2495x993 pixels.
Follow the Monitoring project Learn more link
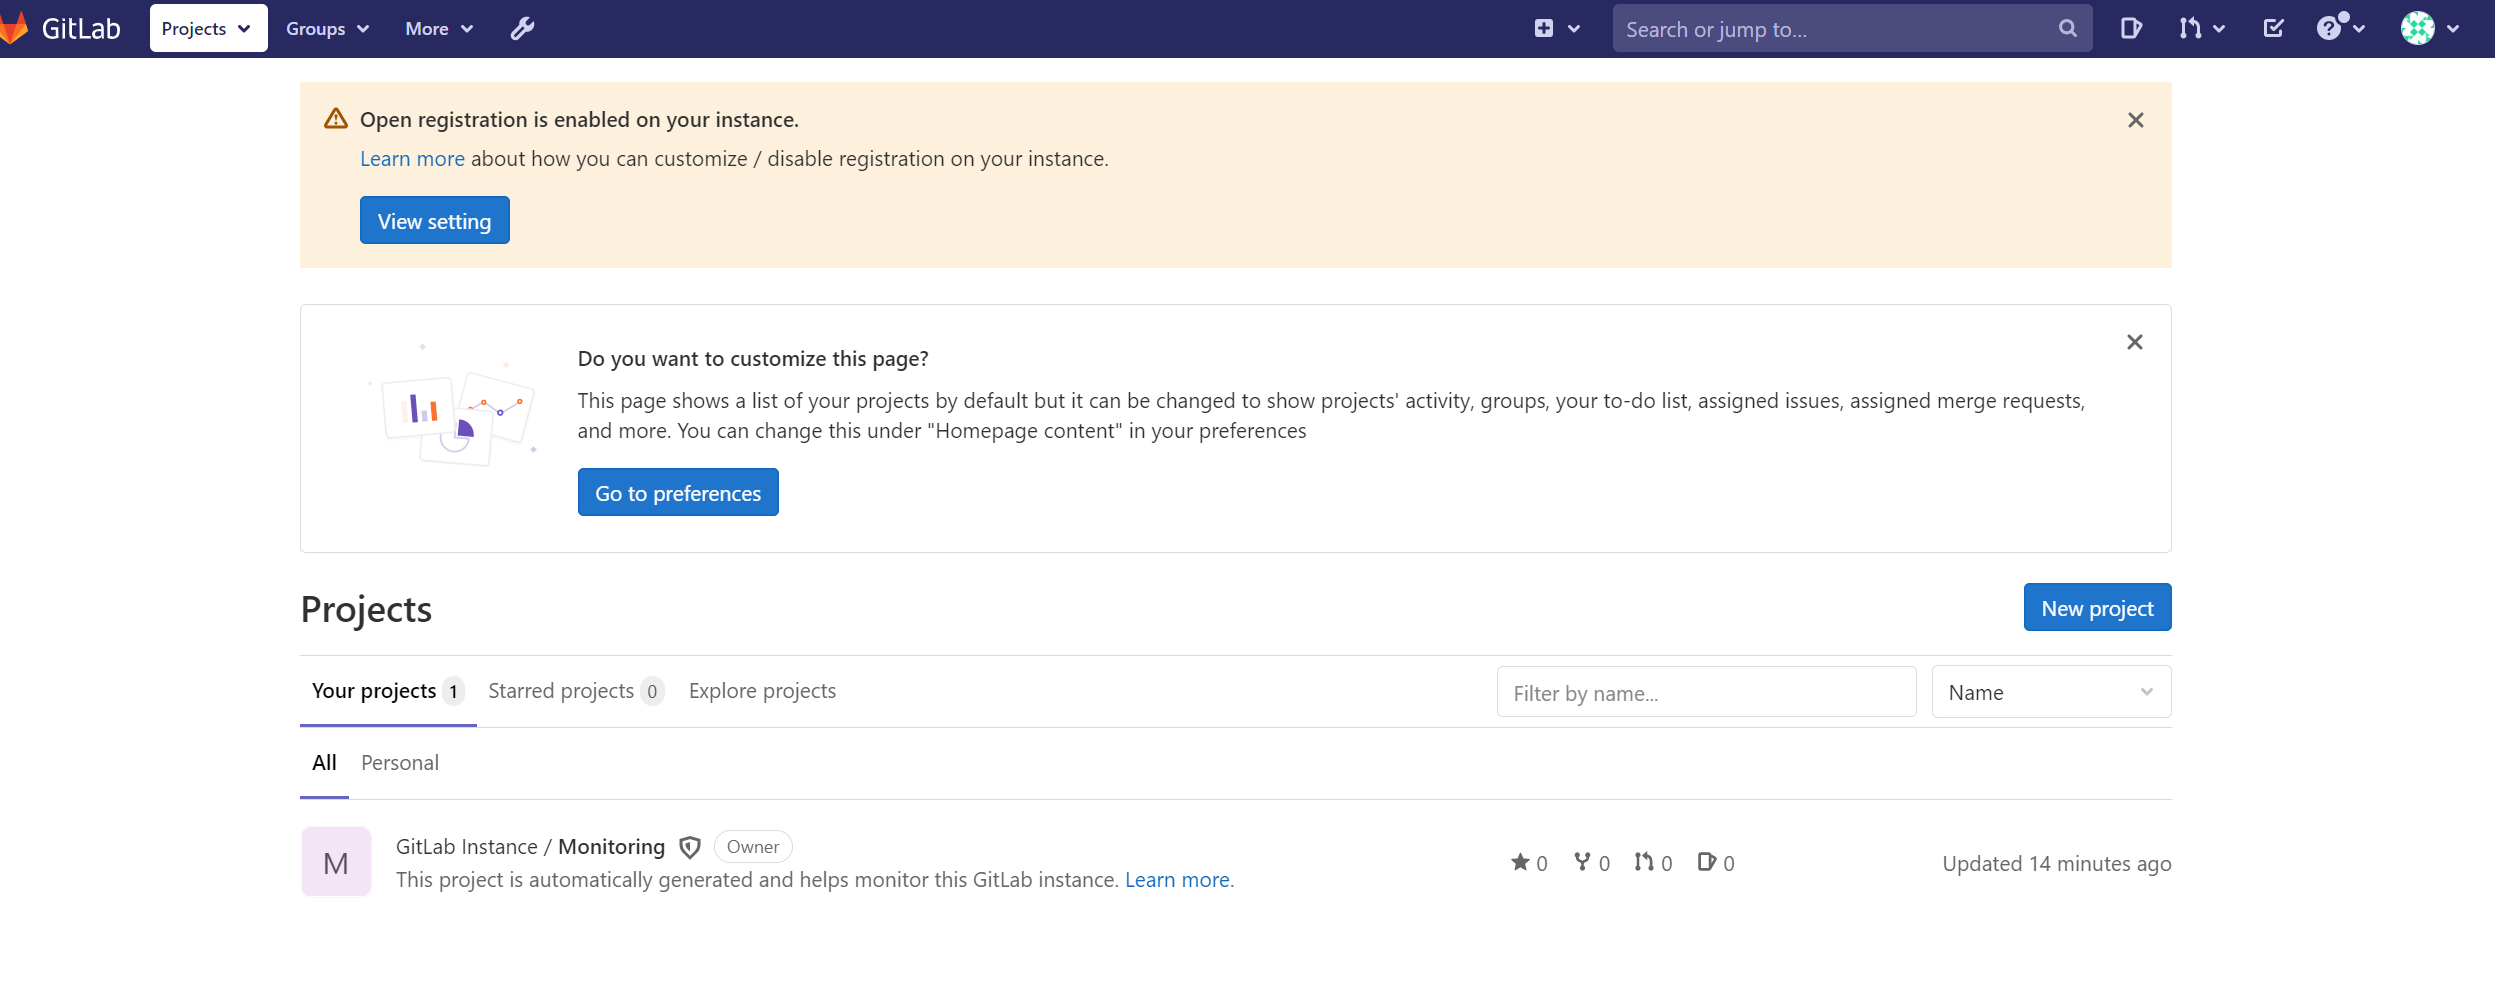click(x=1177, y=880)
